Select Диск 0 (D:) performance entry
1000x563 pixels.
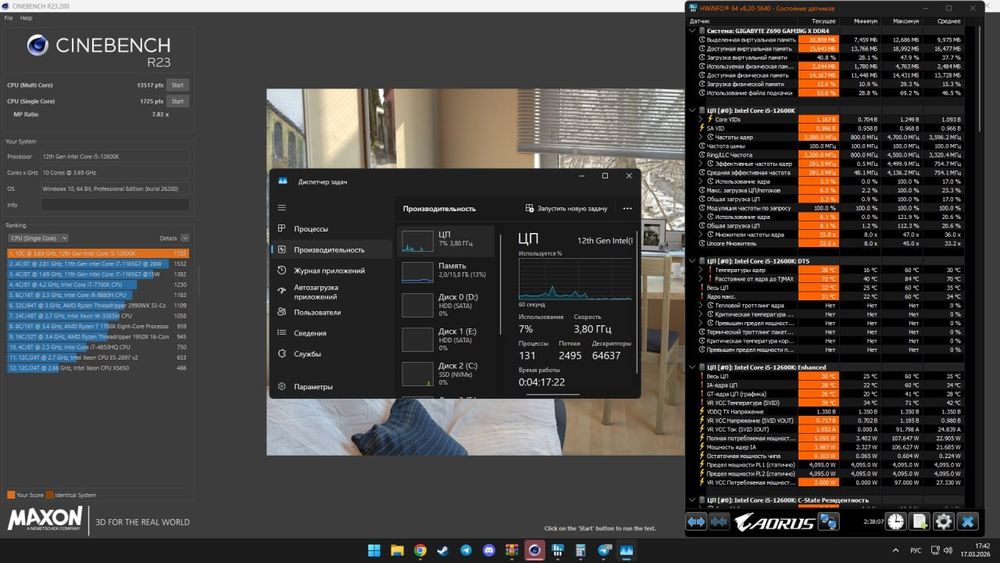446,305
